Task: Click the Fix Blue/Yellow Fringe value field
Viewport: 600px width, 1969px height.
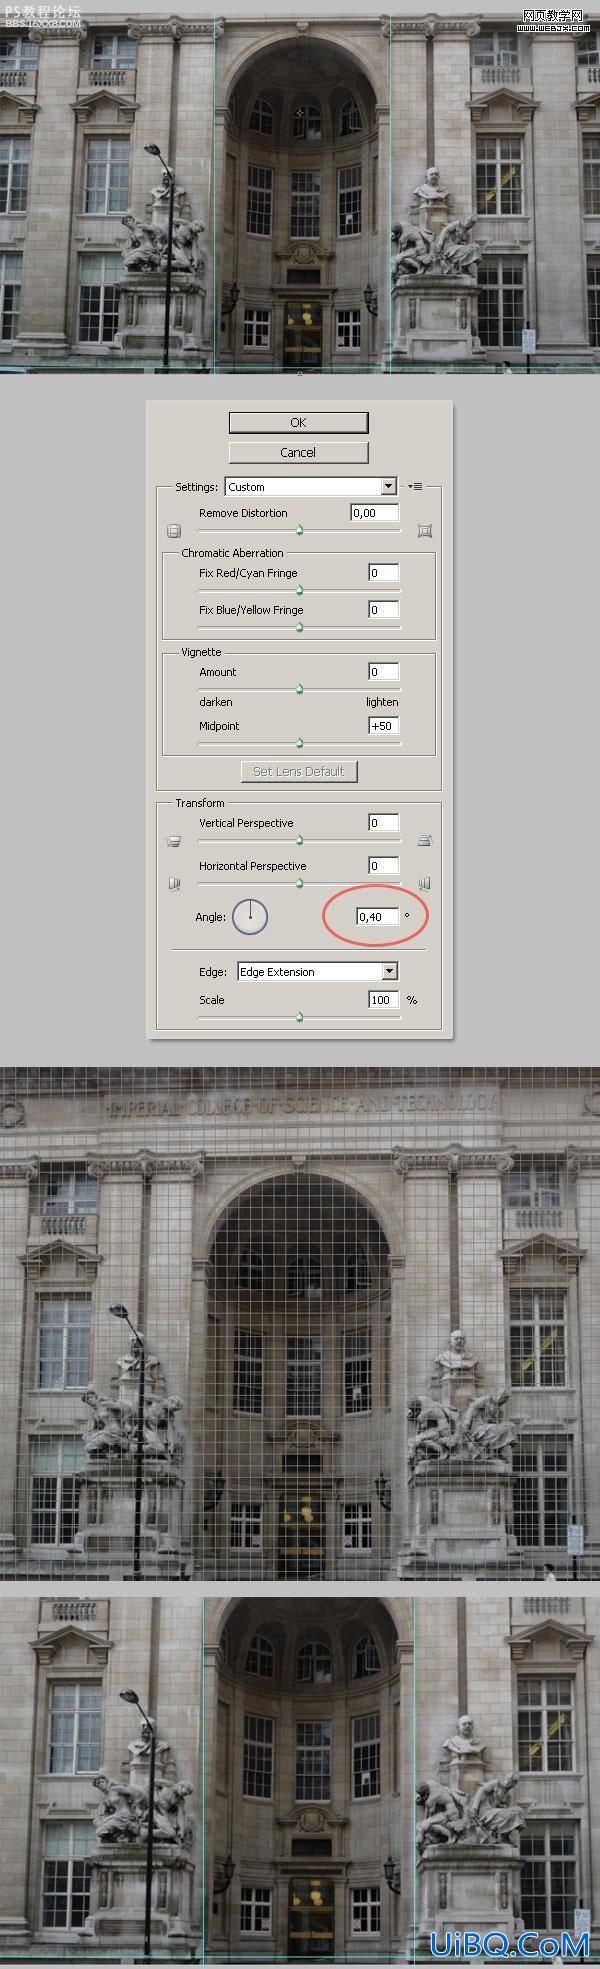Action: point(383,609)
